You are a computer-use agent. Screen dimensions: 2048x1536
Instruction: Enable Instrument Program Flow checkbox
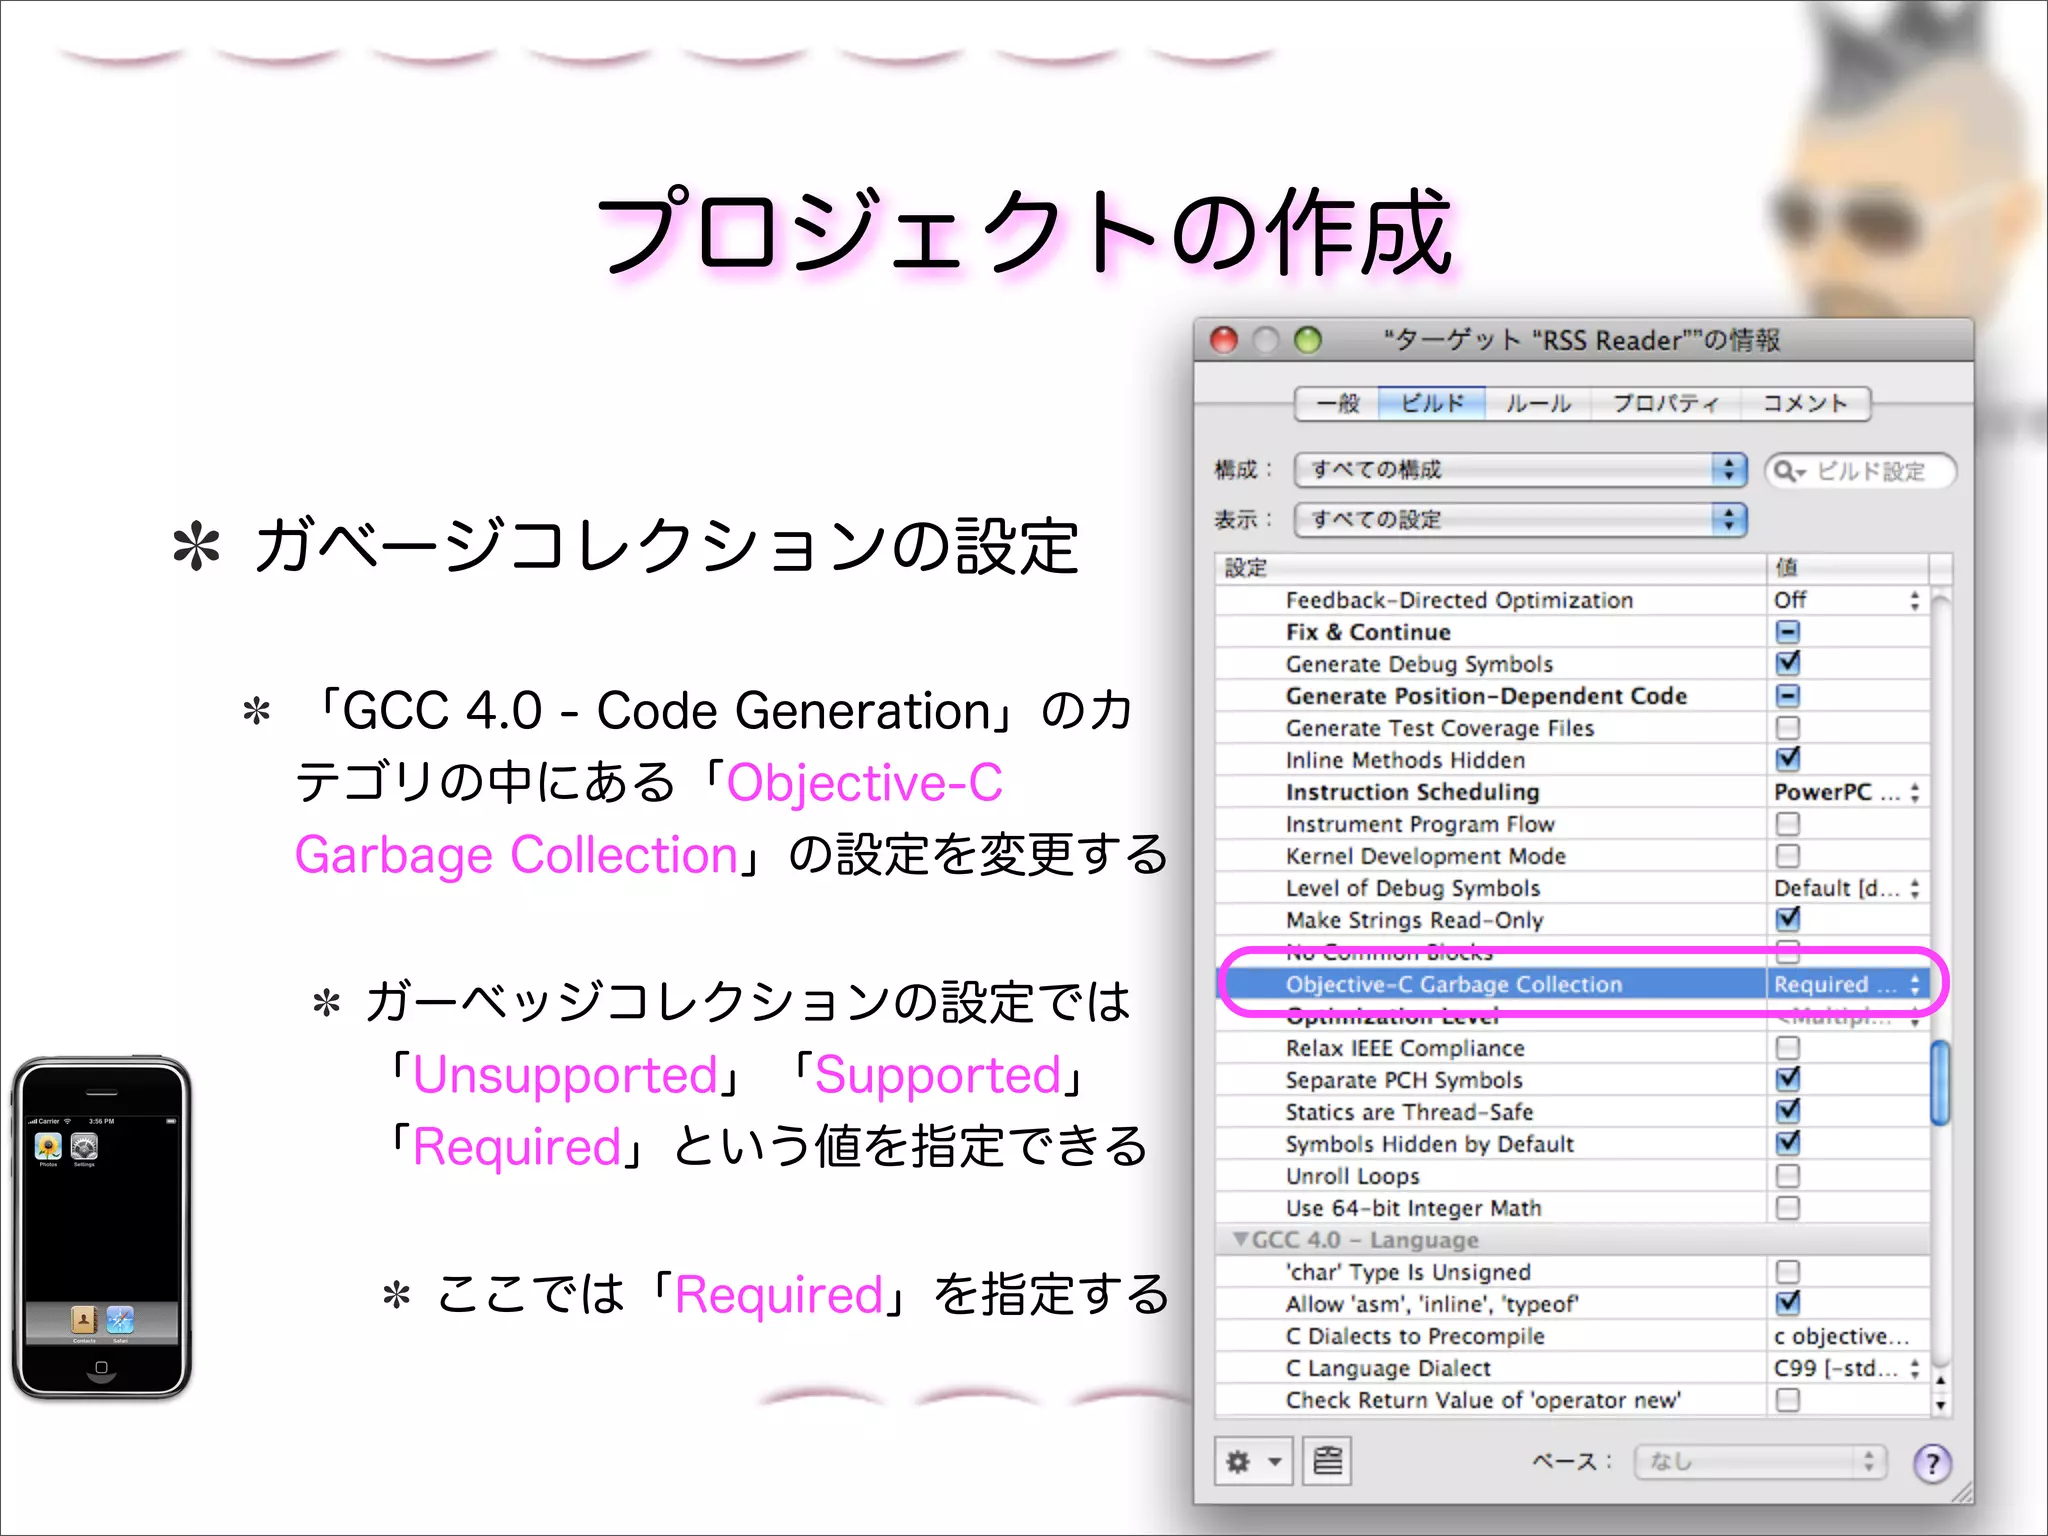click(x=1788, y=823)
